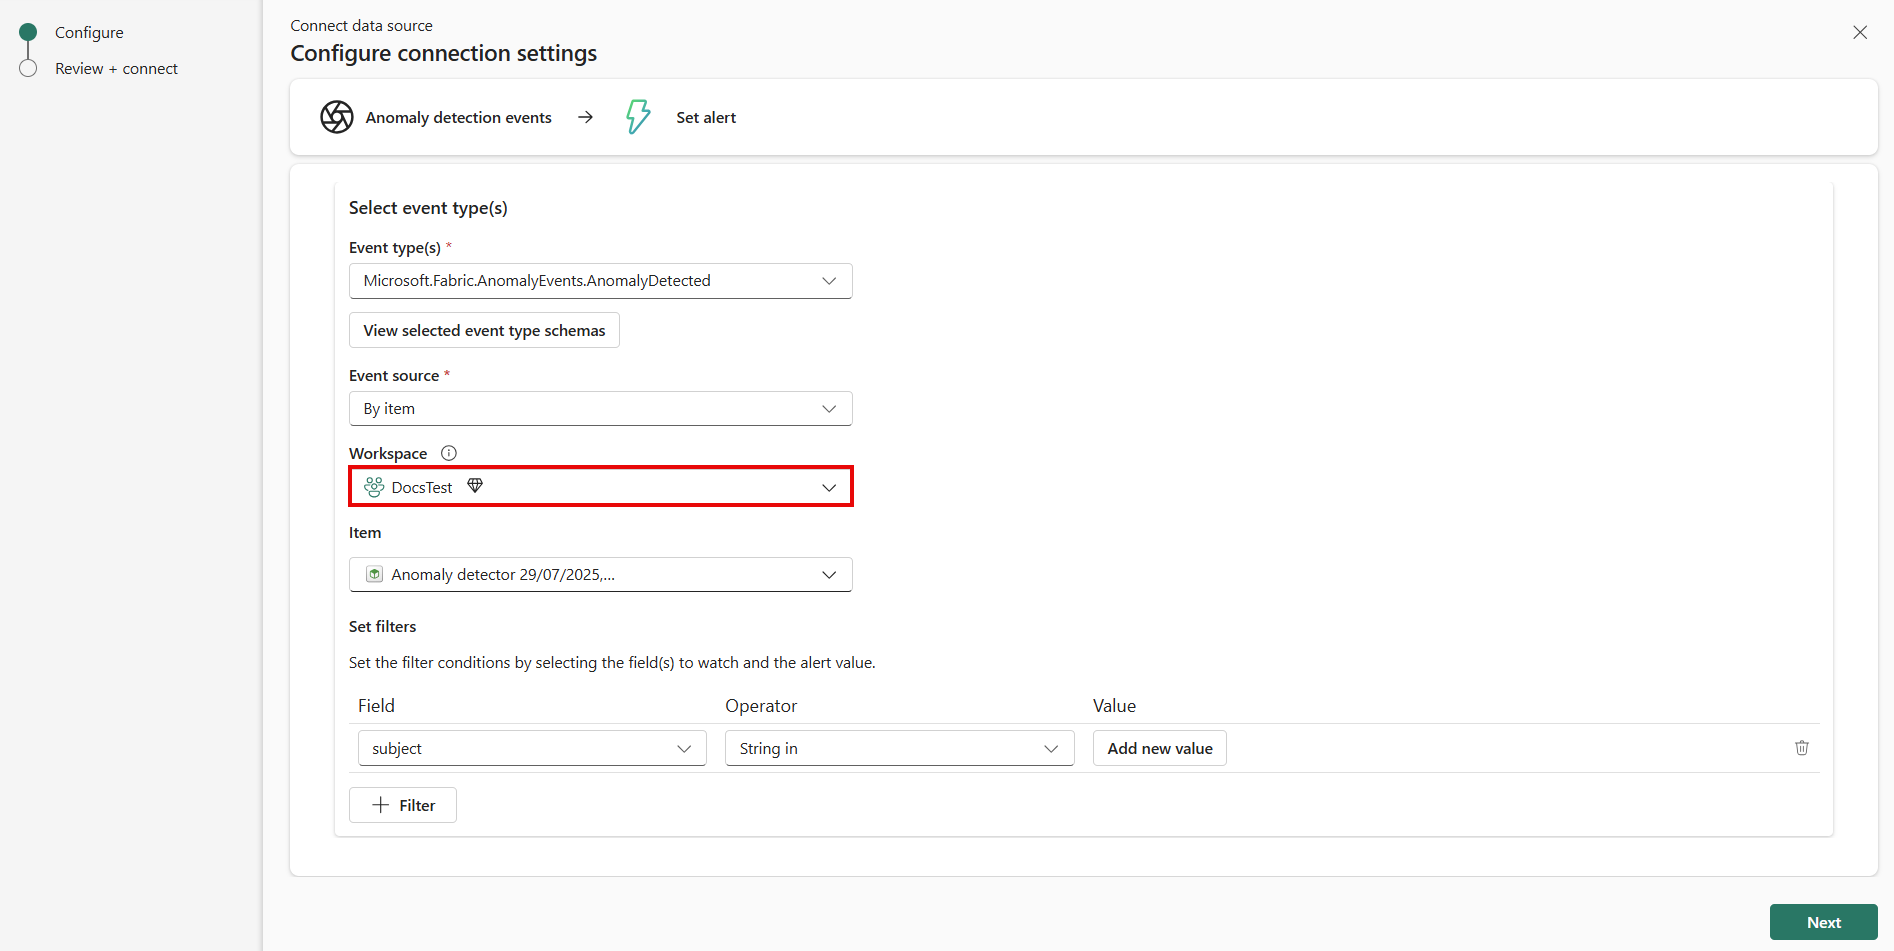This screenshot has width=1894, height=951.
Task: Click the DocsTest workspace people icon
Action: 374,487
